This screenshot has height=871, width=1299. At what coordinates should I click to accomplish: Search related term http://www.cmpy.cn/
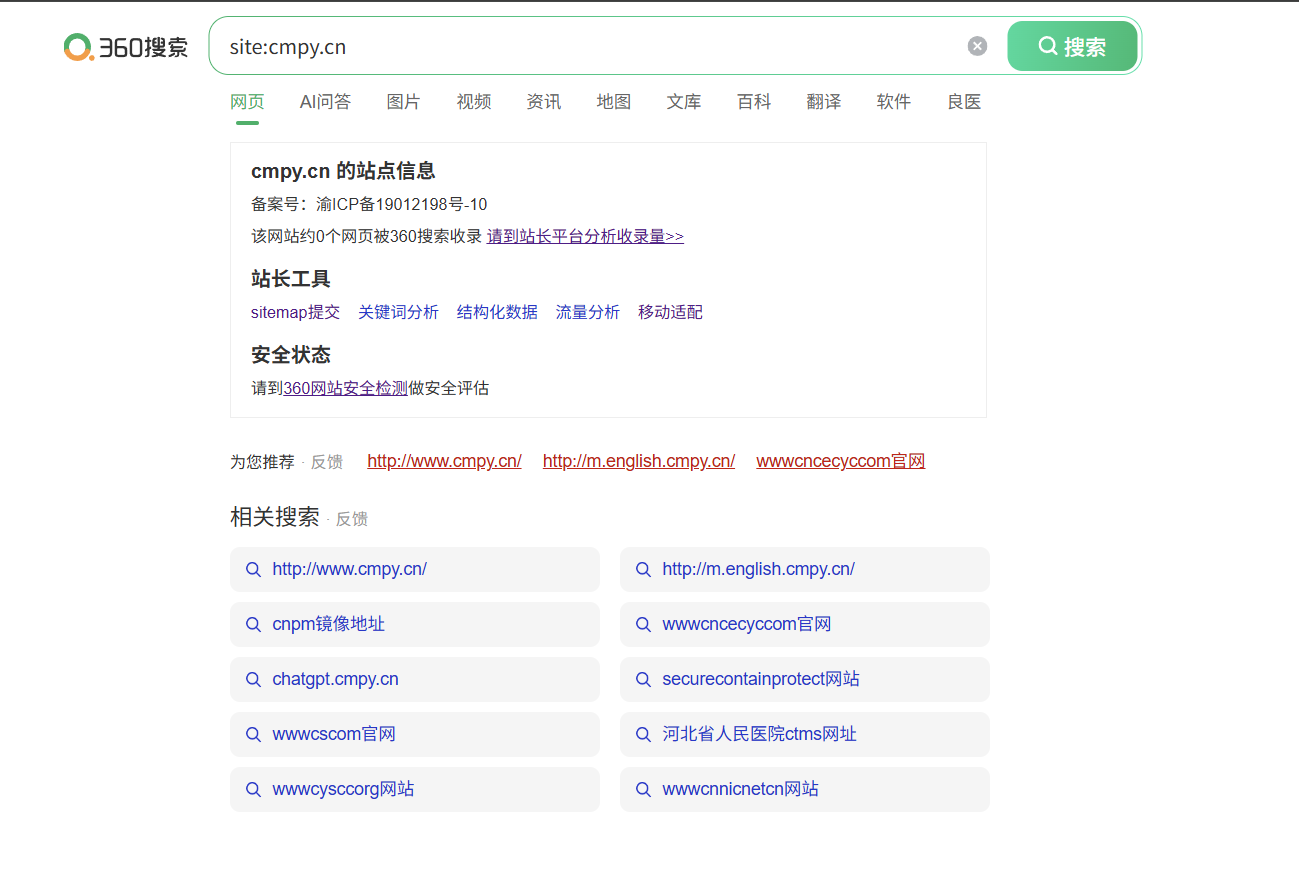(415, 569)
